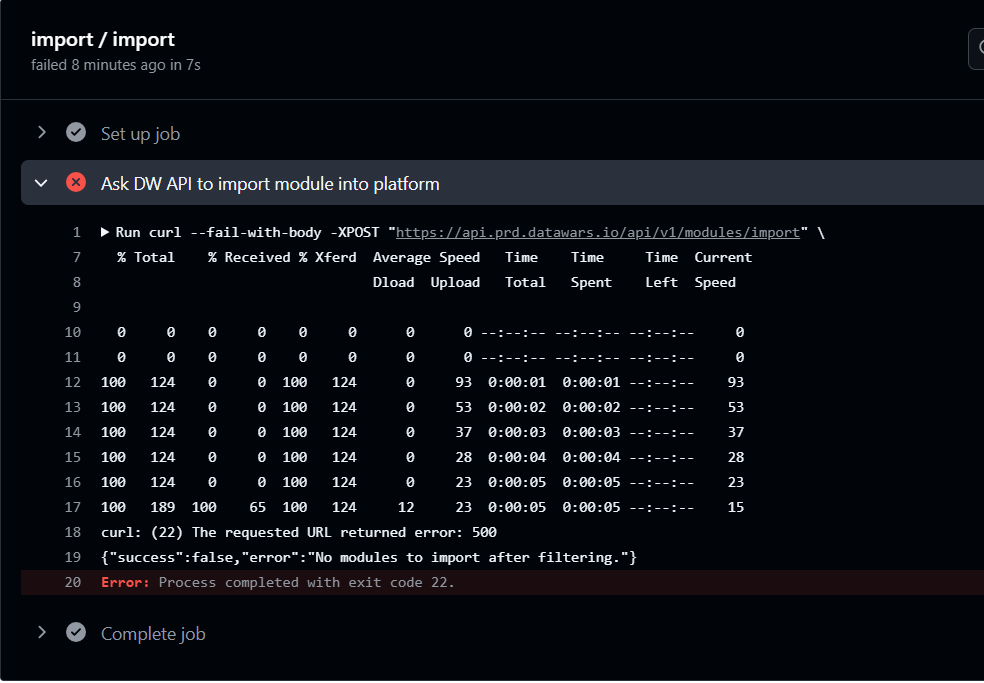Select the Set up job step title

coord(141,134)
